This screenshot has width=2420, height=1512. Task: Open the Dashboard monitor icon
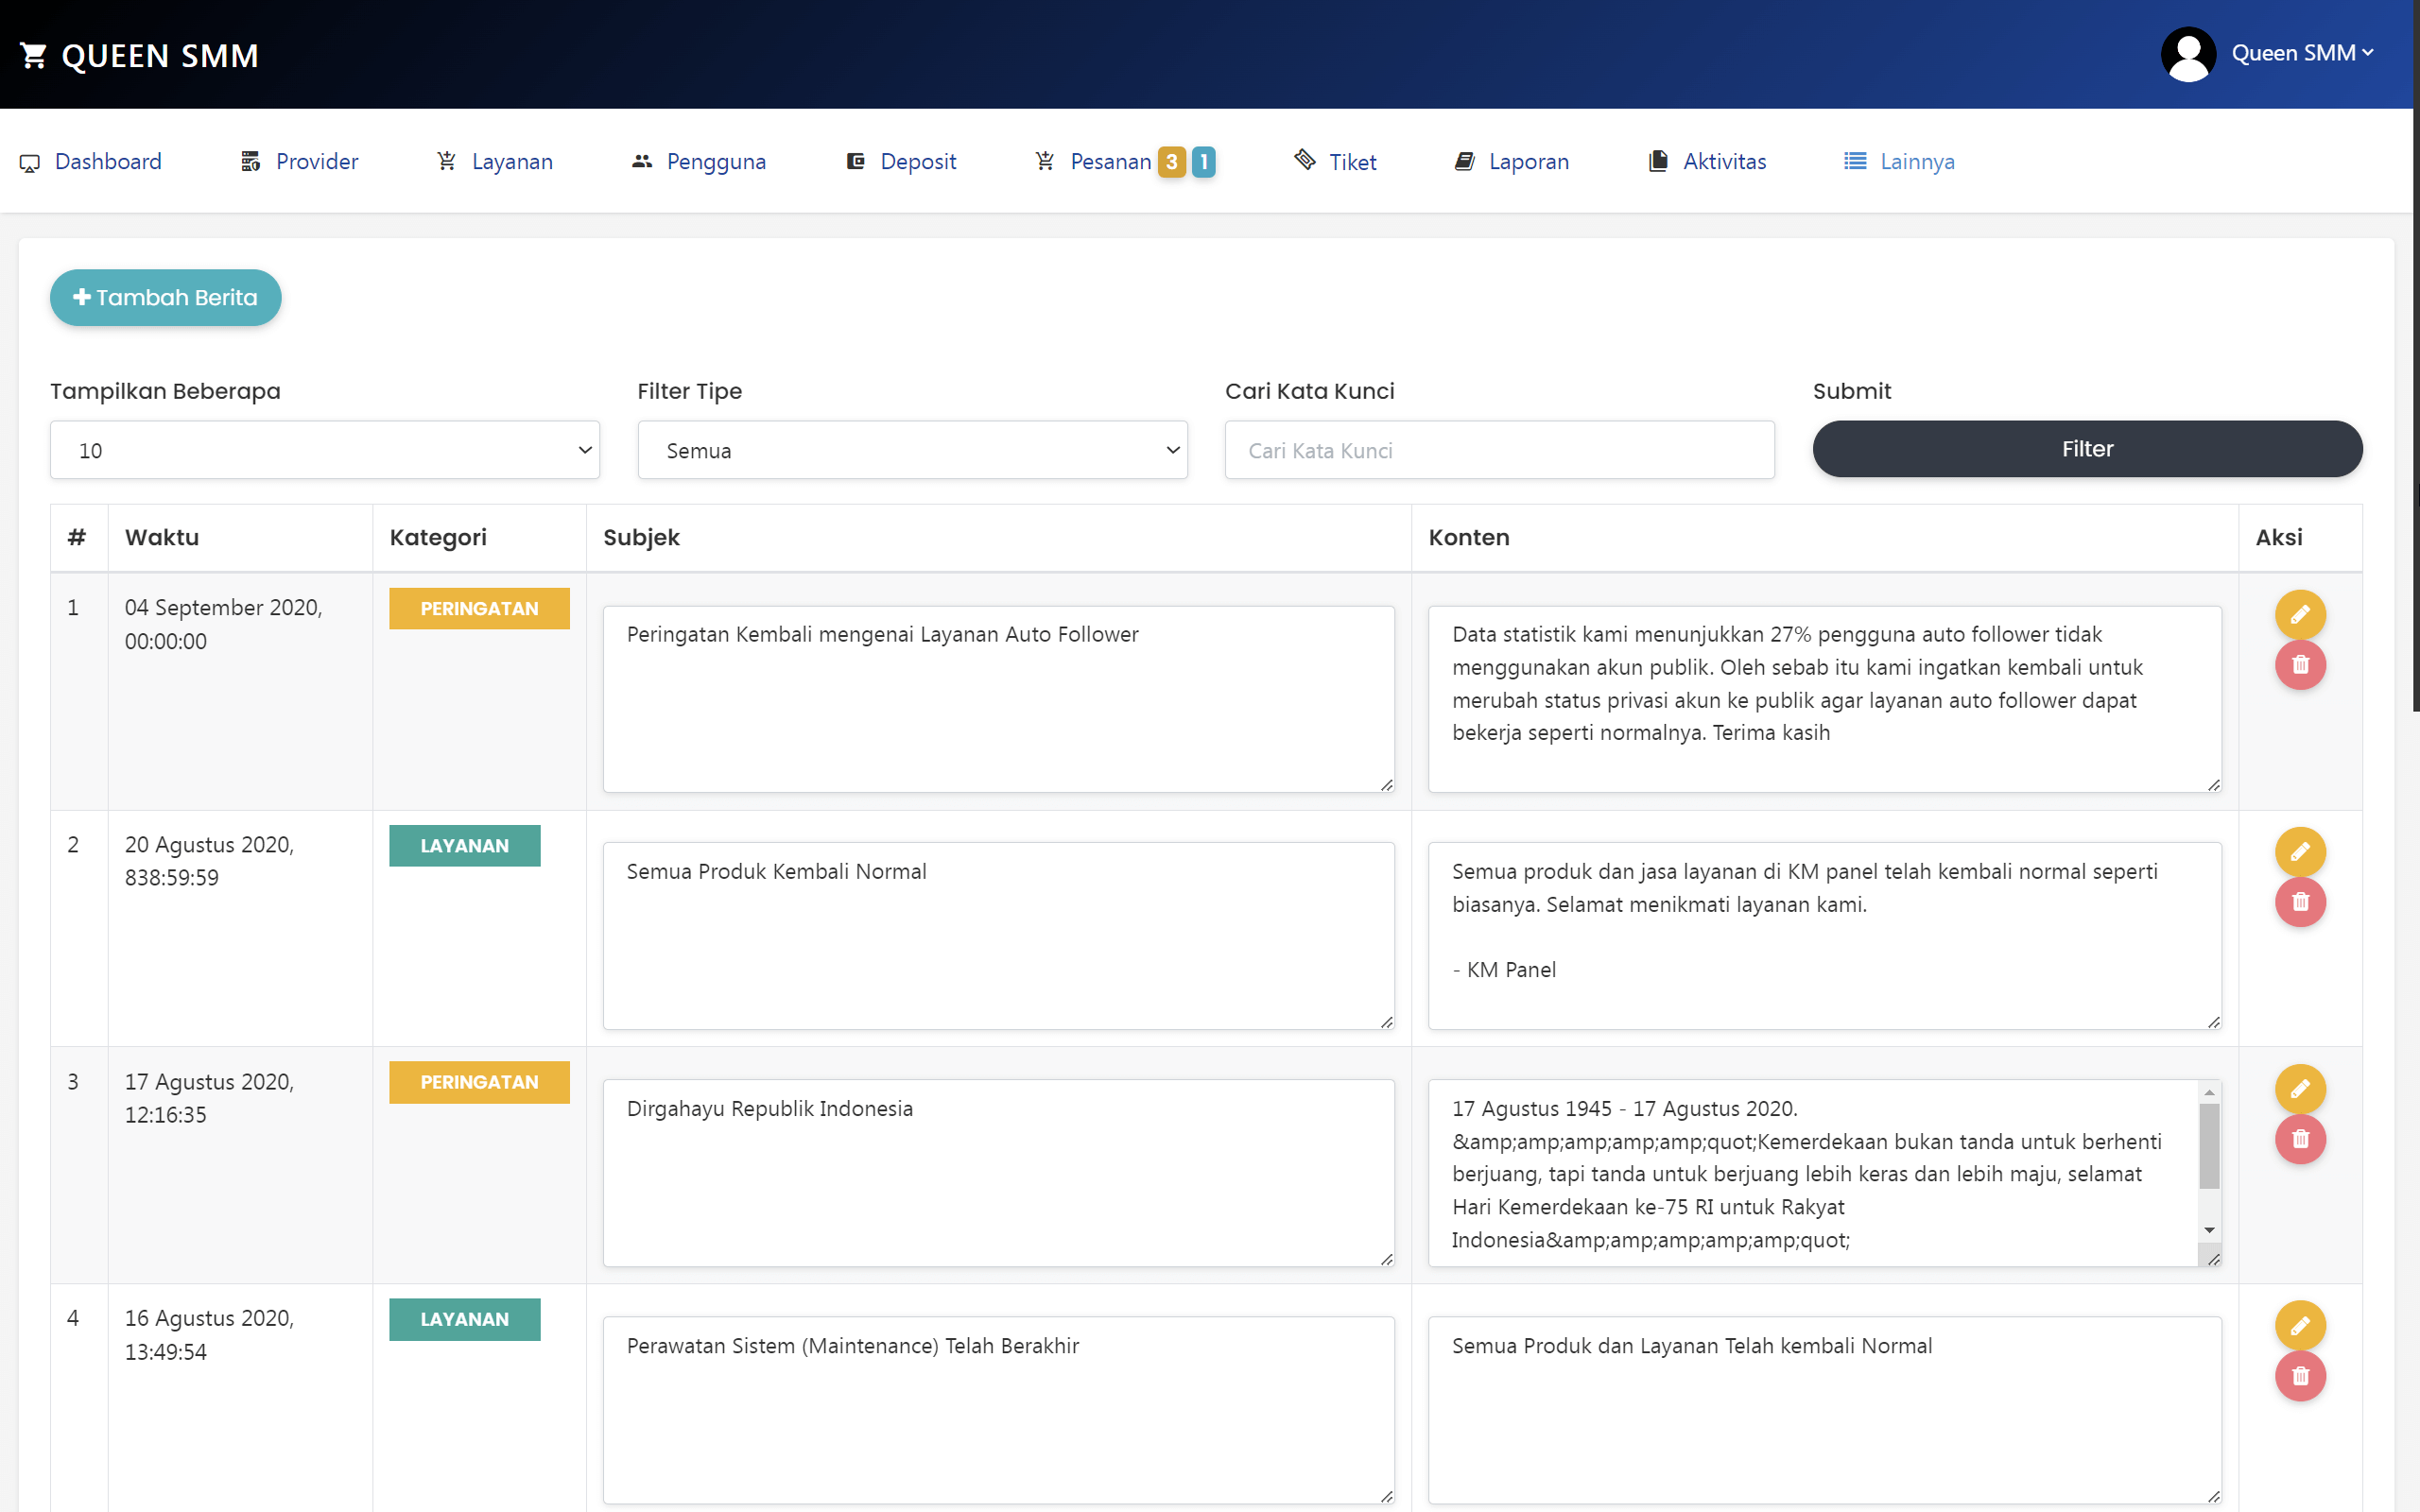click(x=29, y=161)
